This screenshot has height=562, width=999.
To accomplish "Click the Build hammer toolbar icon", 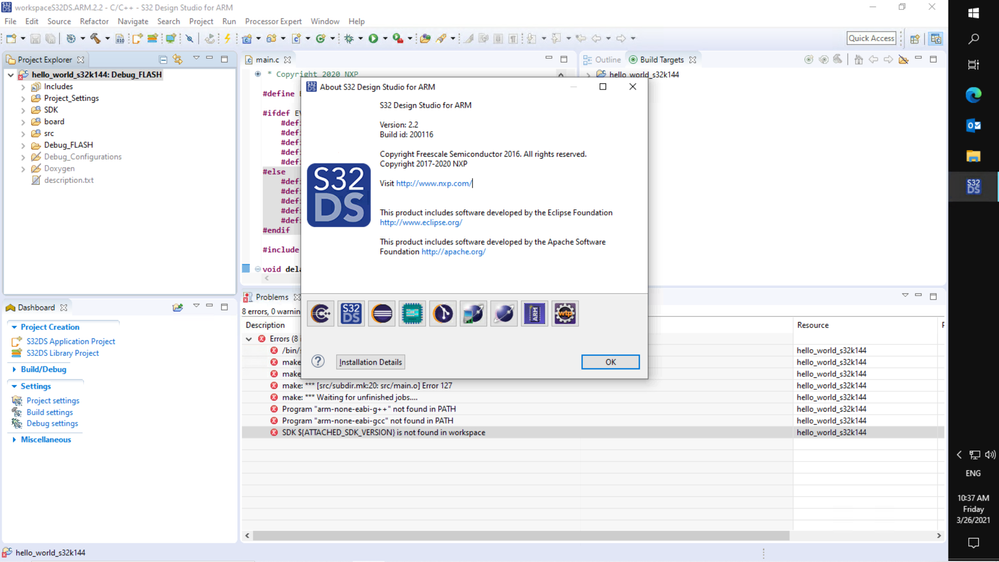I will tap(95, 38).
